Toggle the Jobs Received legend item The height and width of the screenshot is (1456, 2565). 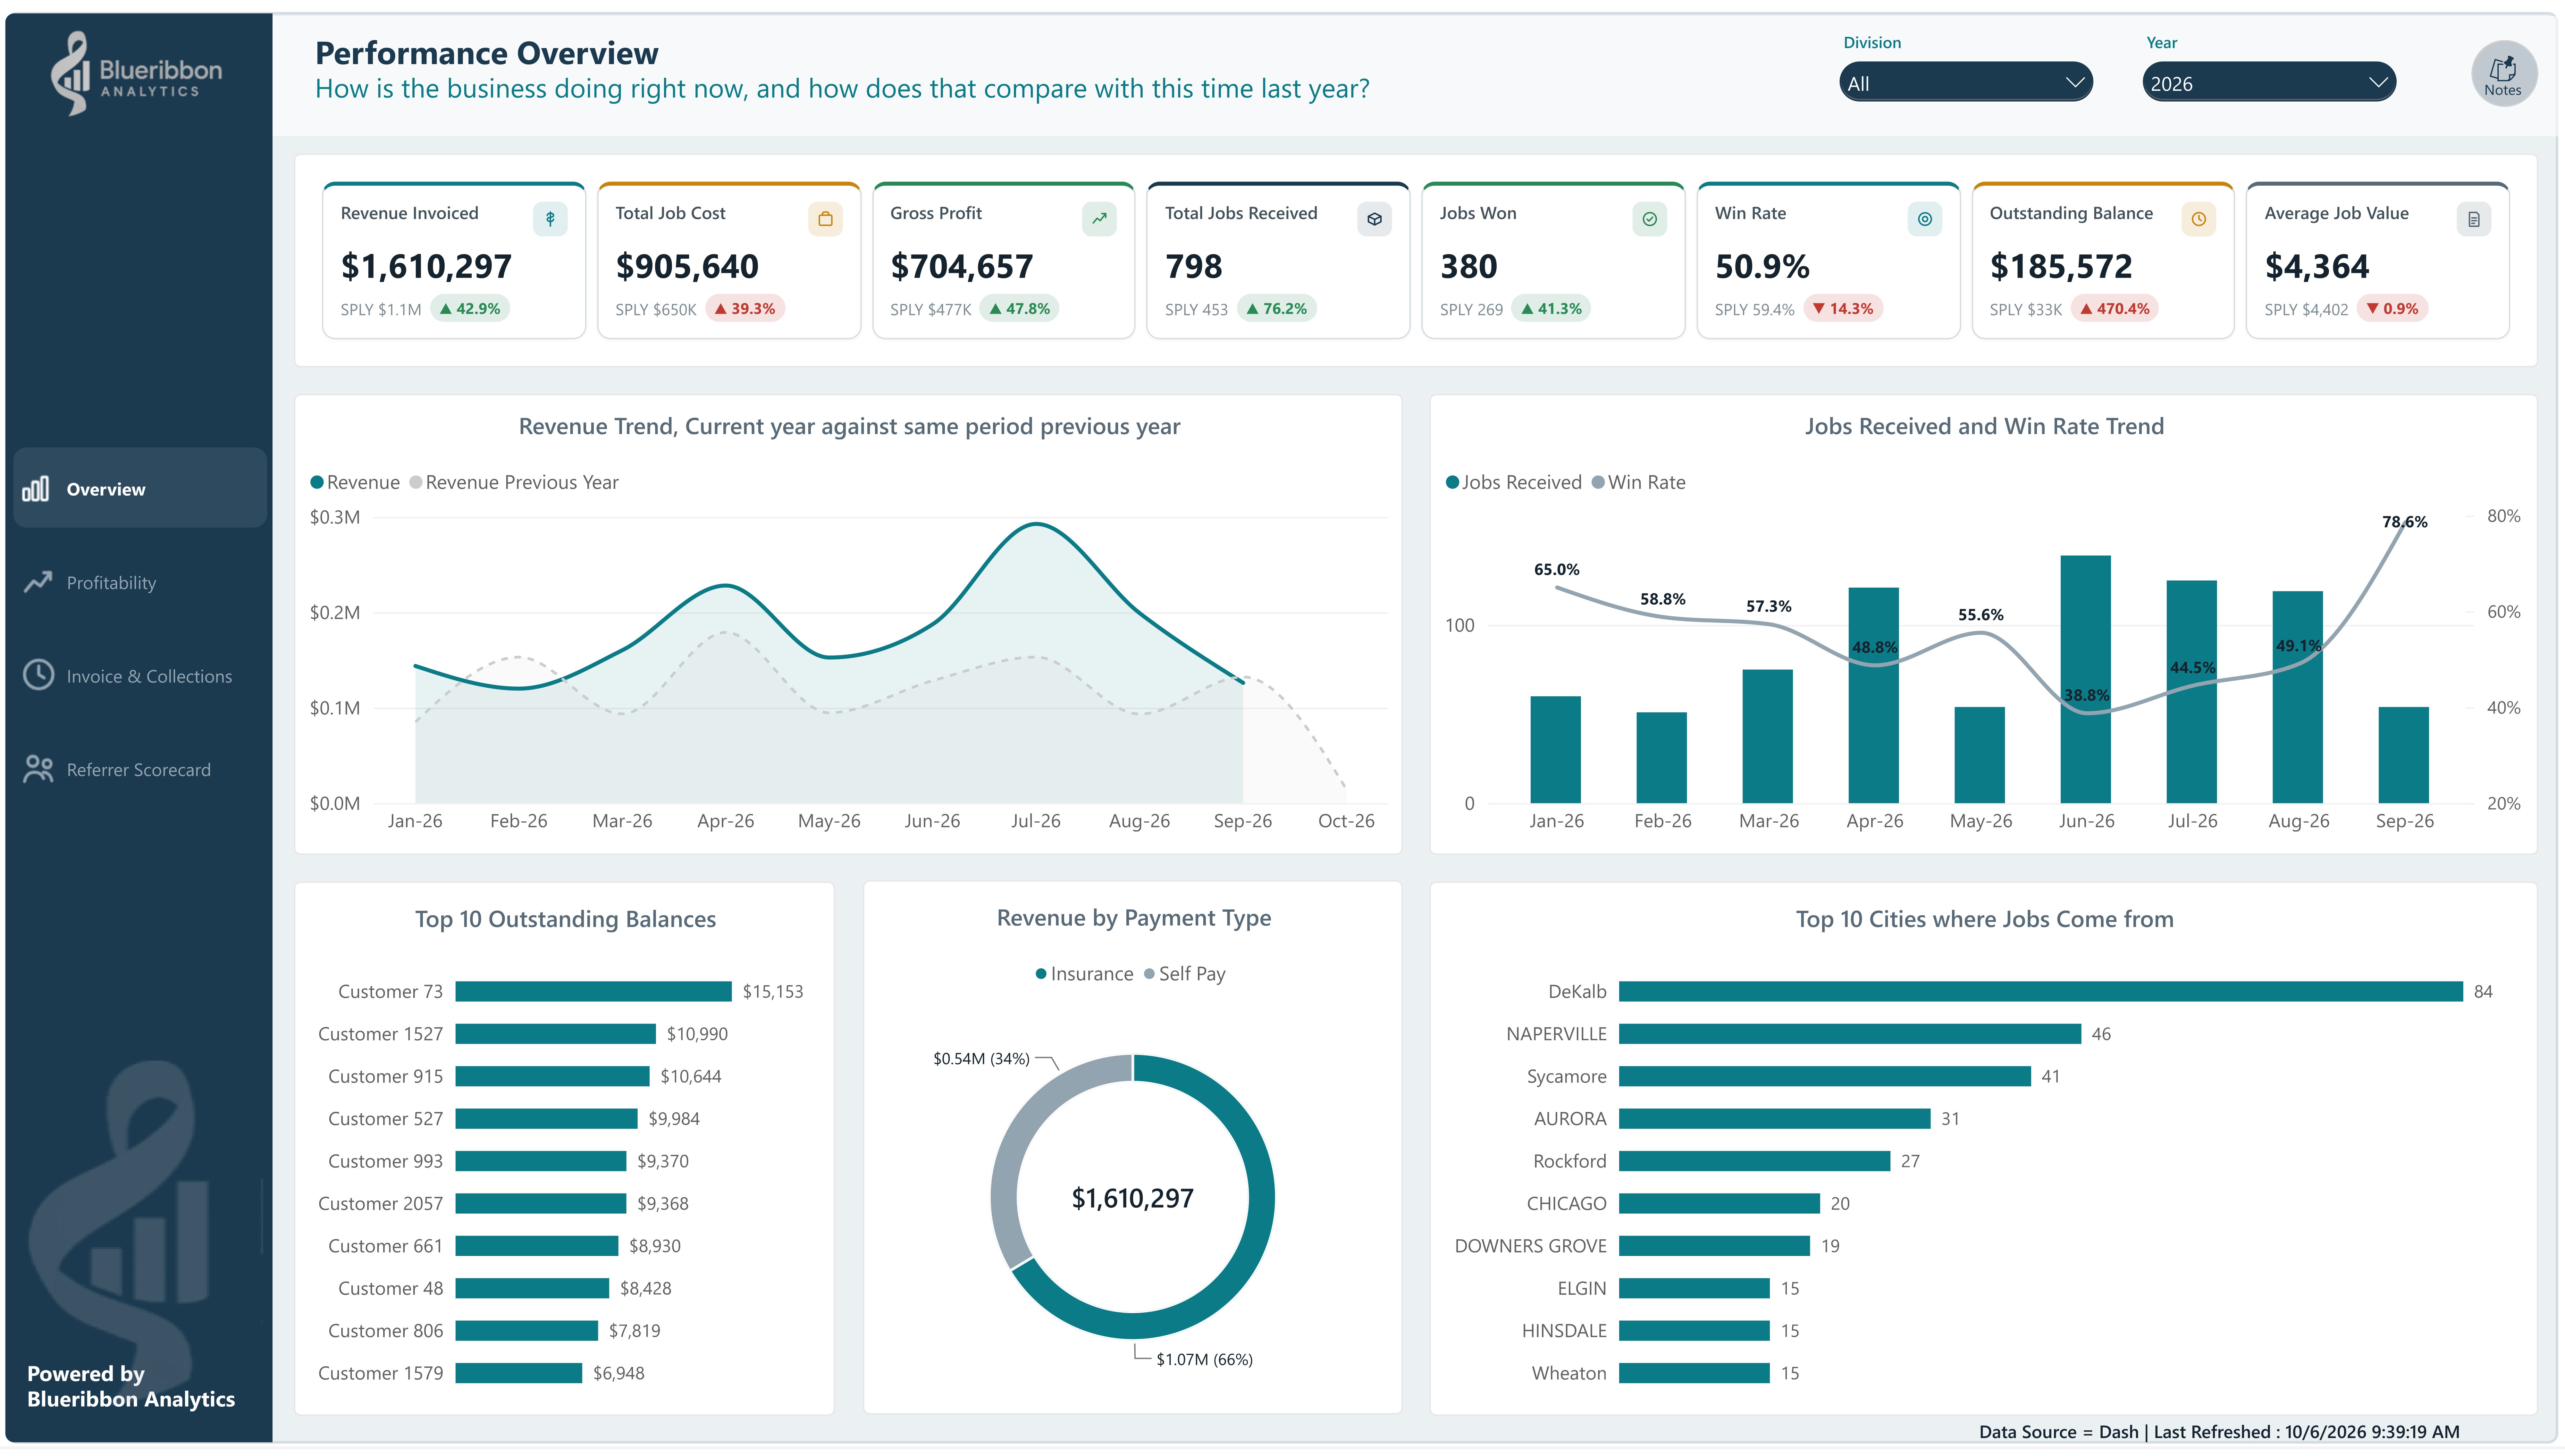tap(1514, 482)
